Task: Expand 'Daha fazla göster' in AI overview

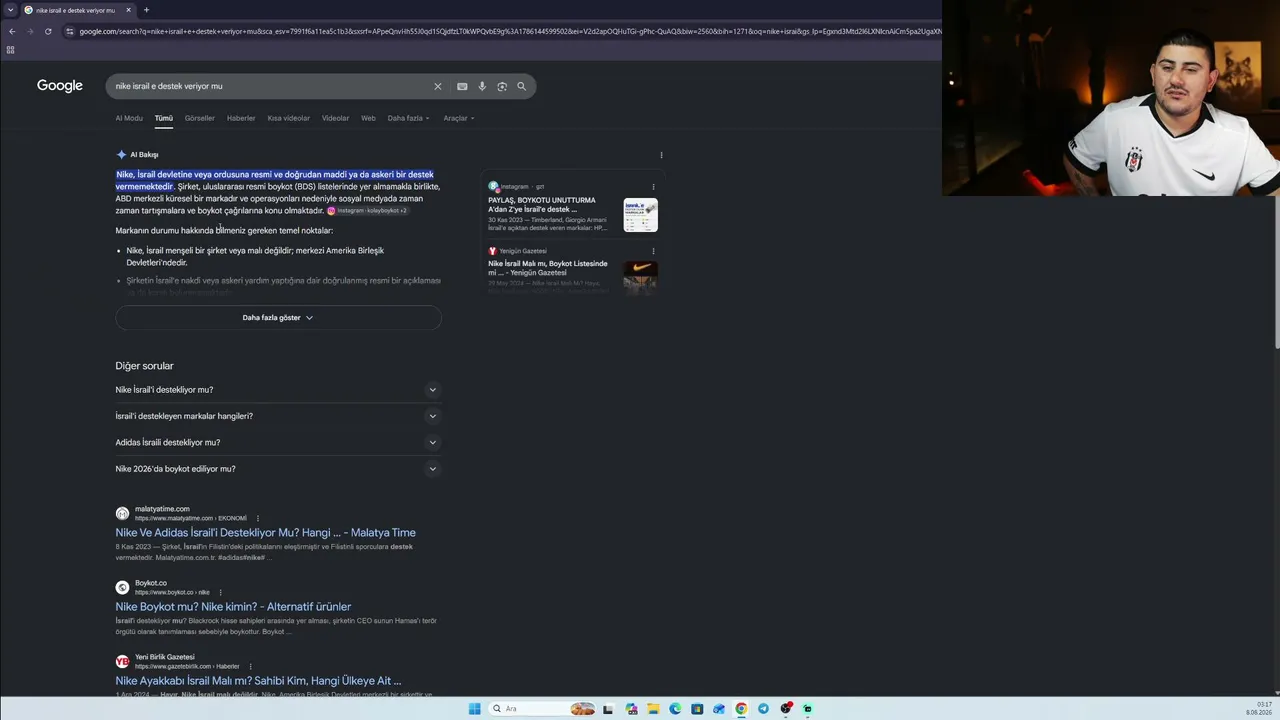Action: coord(278,318)
